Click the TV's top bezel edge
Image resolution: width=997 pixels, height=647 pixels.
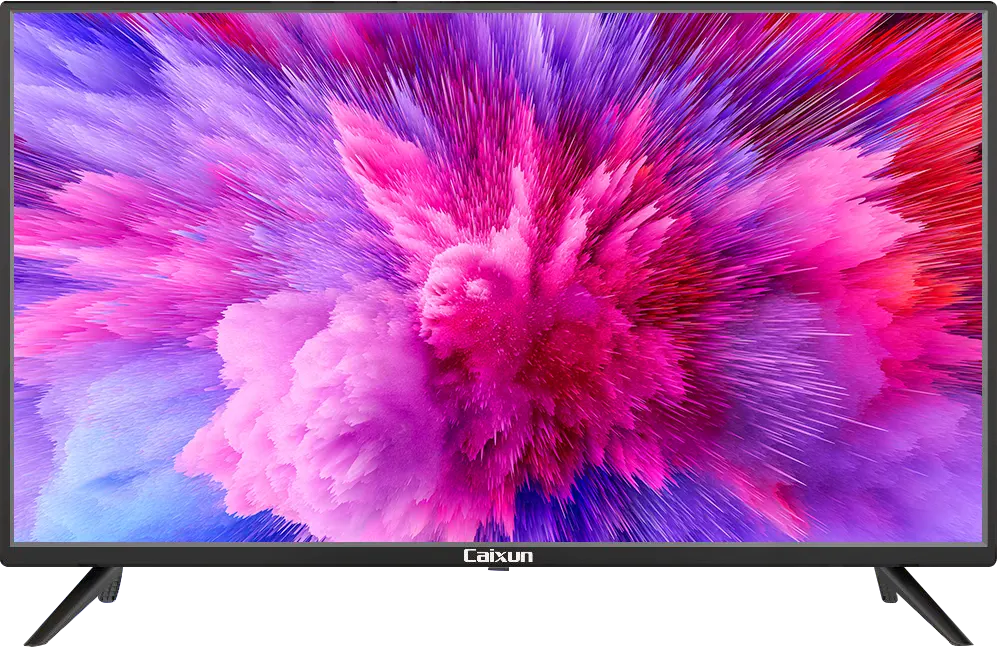(498, 7)
